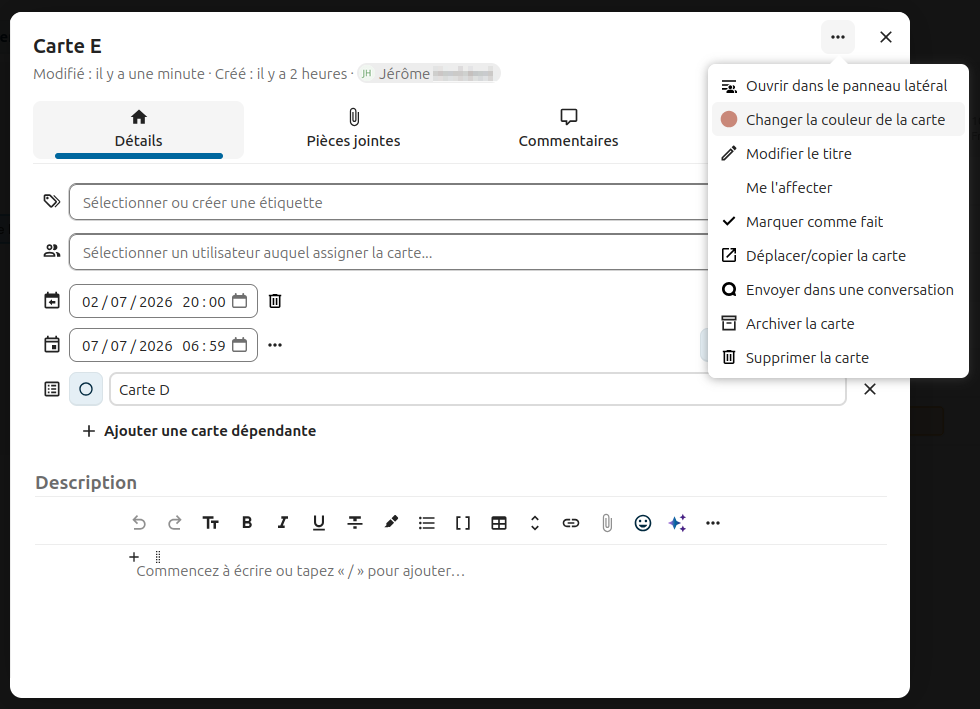The height and width of the screenshot is (709, 980).
Task: Choose Archiver la carte
Action: (838, 324)
